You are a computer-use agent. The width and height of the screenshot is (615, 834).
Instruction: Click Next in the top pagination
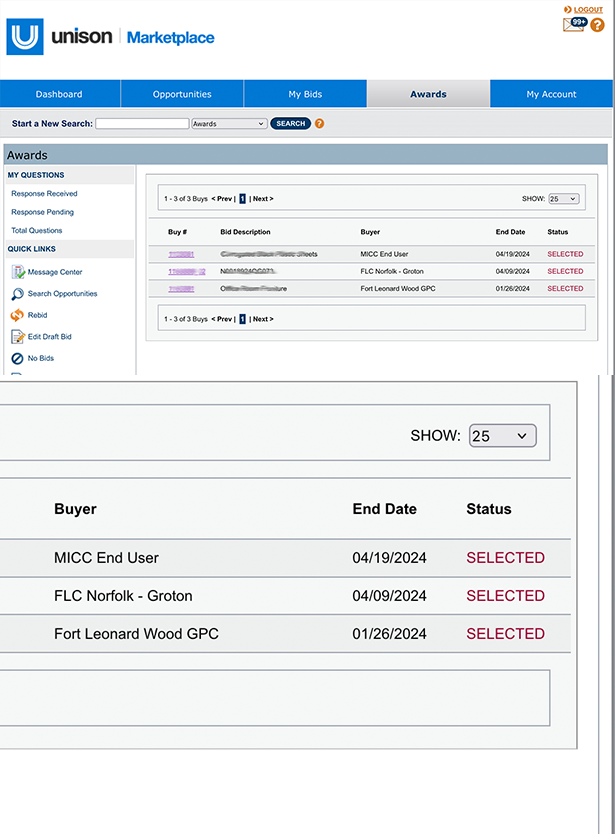point(262,198)
